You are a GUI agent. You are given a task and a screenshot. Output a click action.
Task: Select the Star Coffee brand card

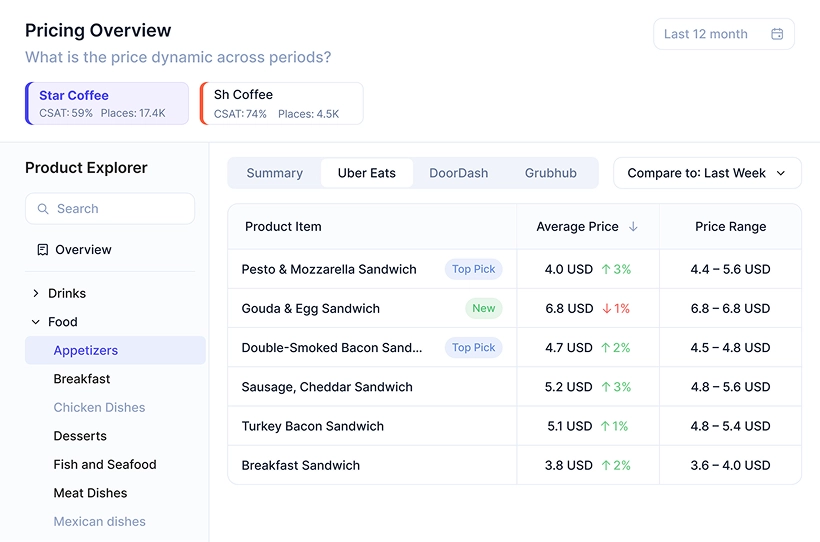(107, 104)
